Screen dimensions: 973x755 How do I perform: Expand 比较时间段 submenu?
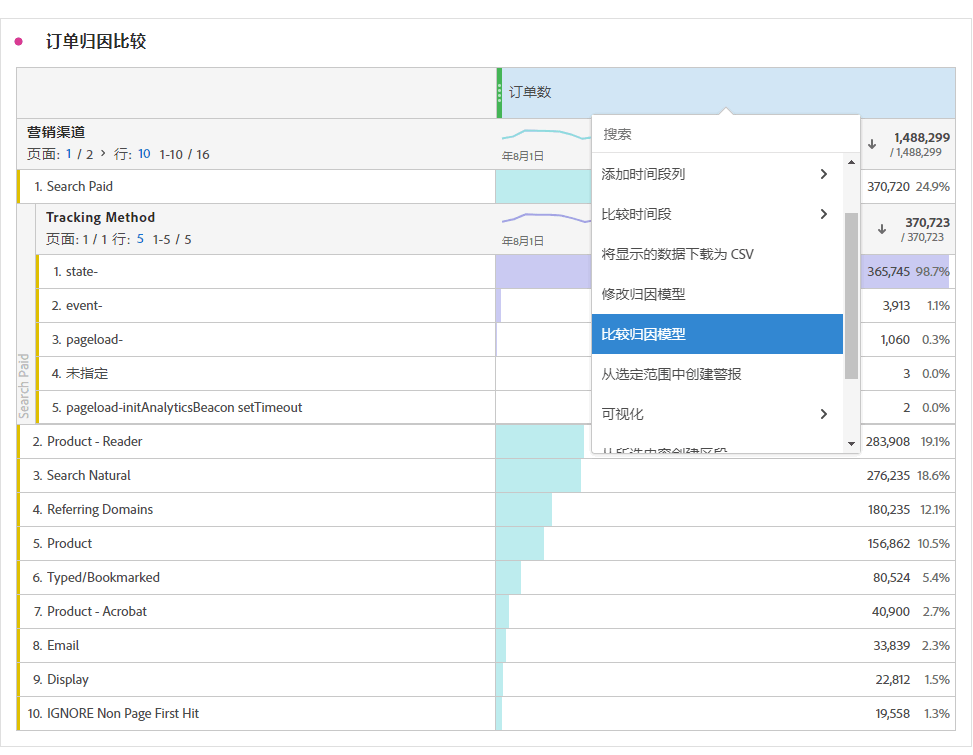pos(823,214)
